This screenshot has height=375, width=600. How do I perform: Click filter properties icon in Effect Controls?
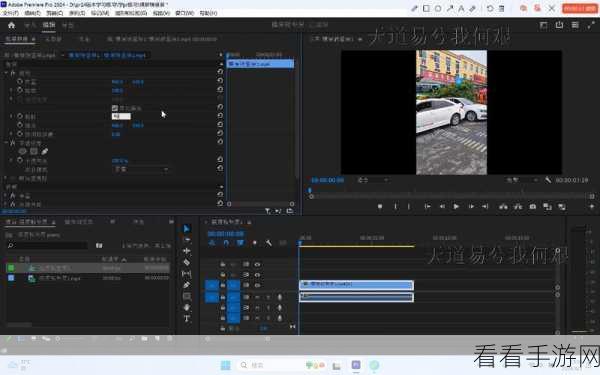[267, 211]
